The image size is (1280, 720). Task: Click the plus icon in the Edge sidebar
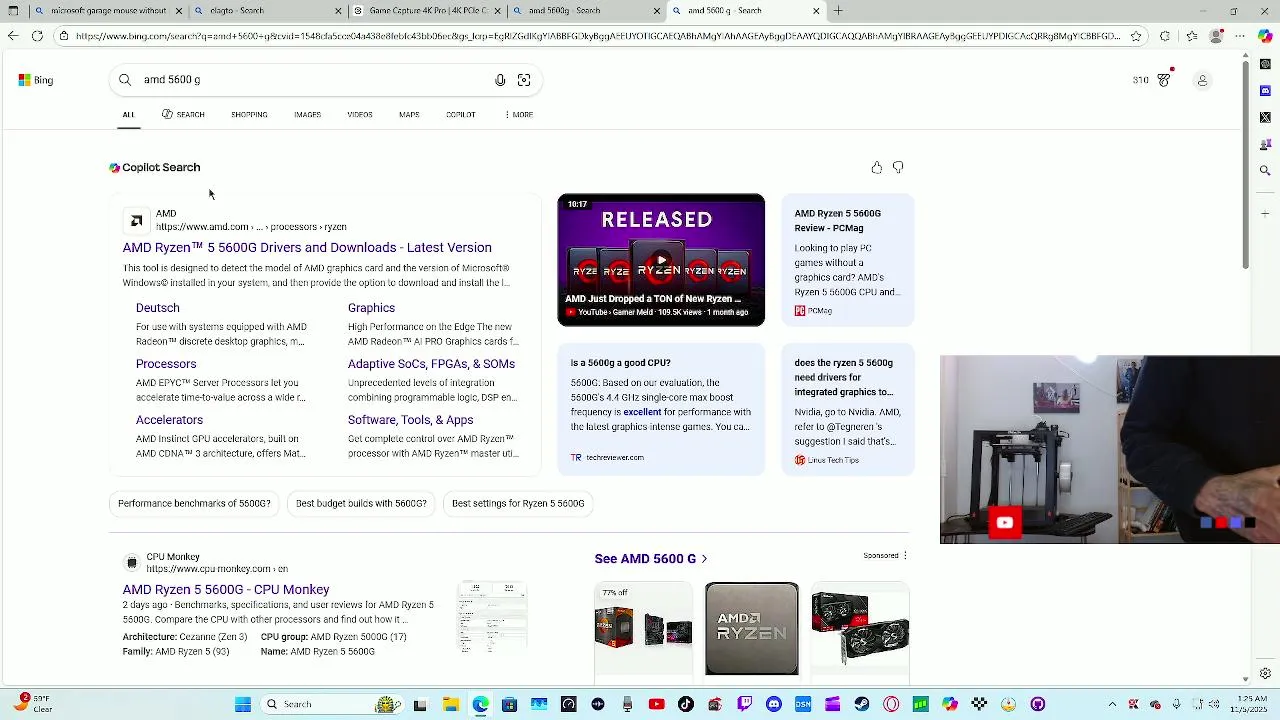1265,214
